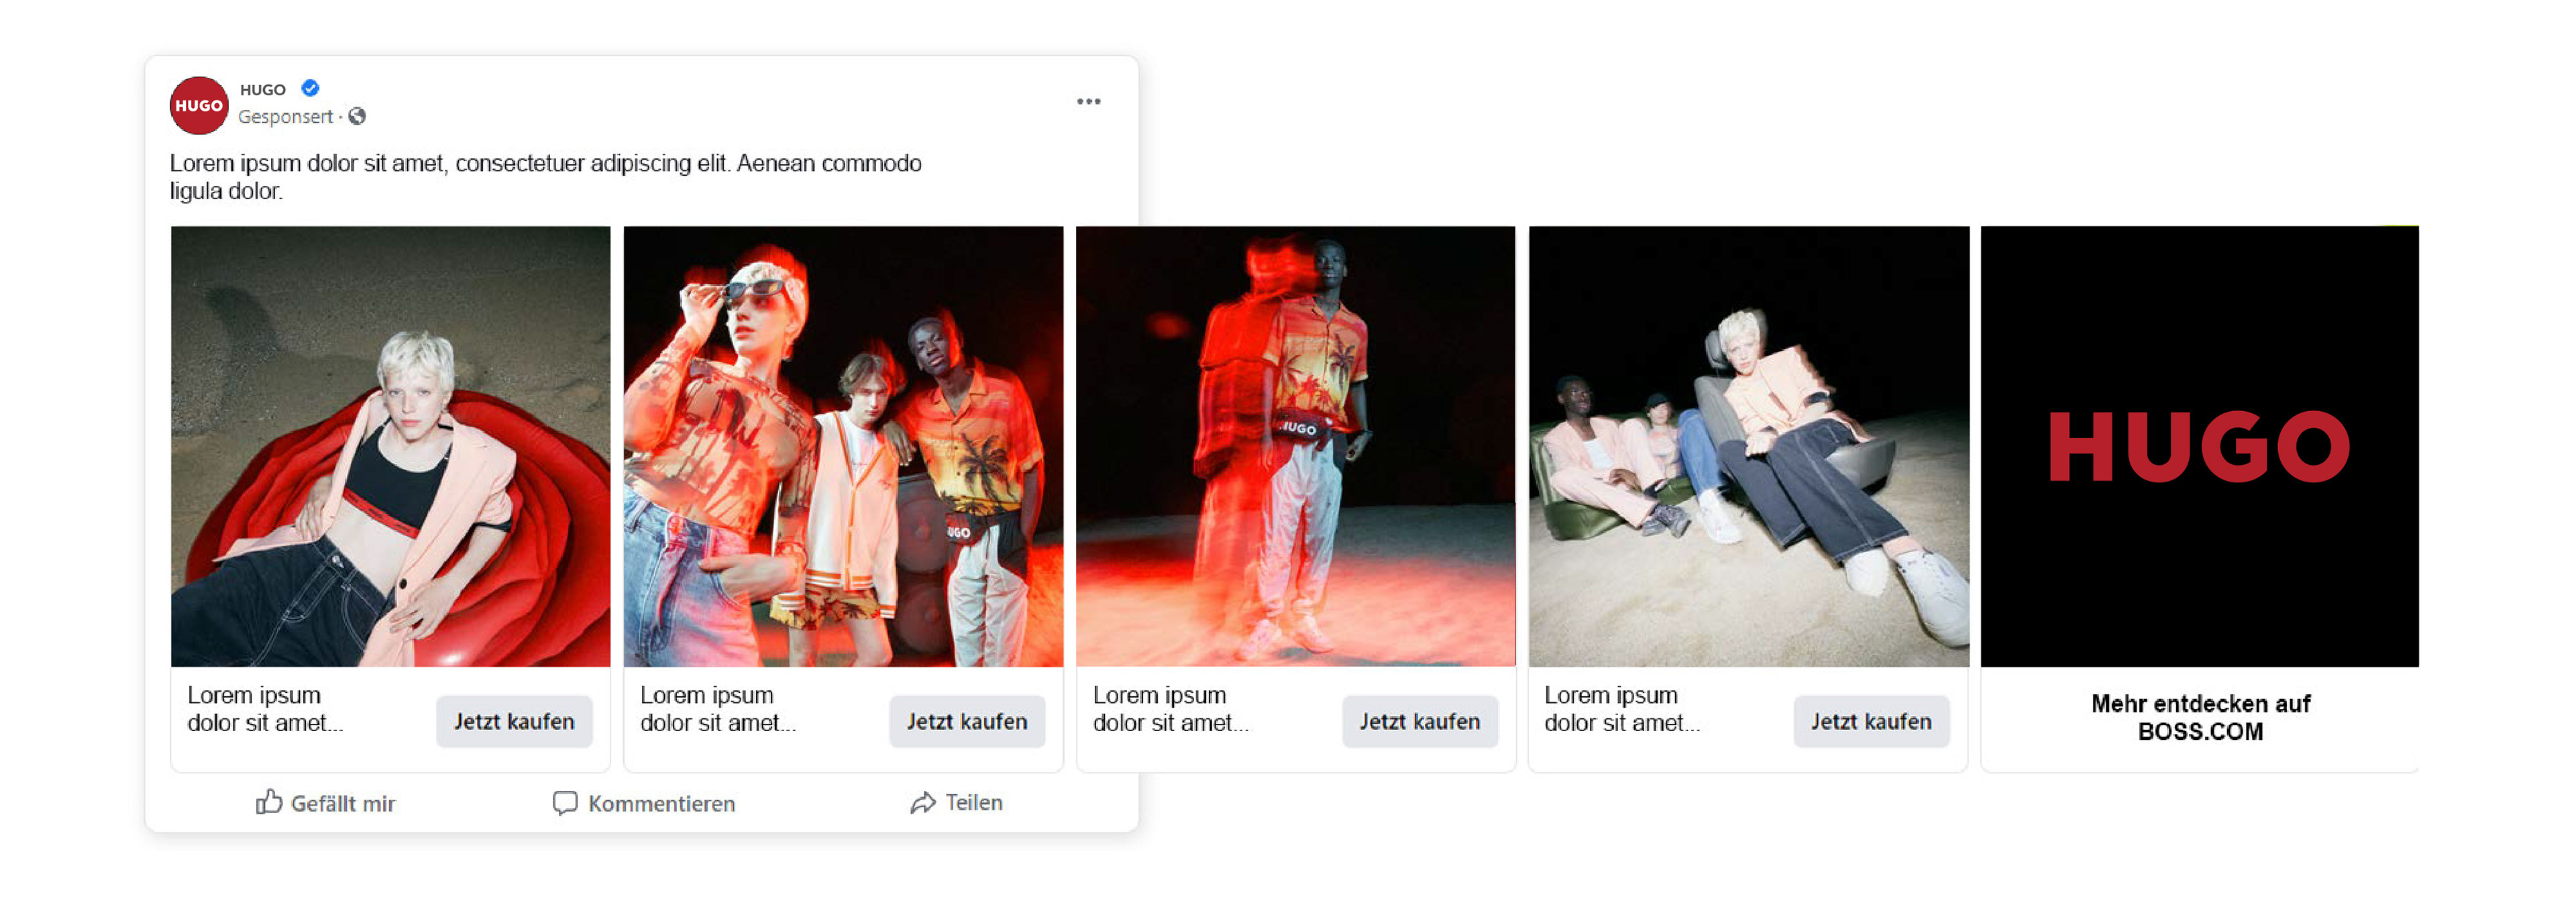Open the black HUGO logo card image
2576x921 pixels.
tap(2199, 446)
